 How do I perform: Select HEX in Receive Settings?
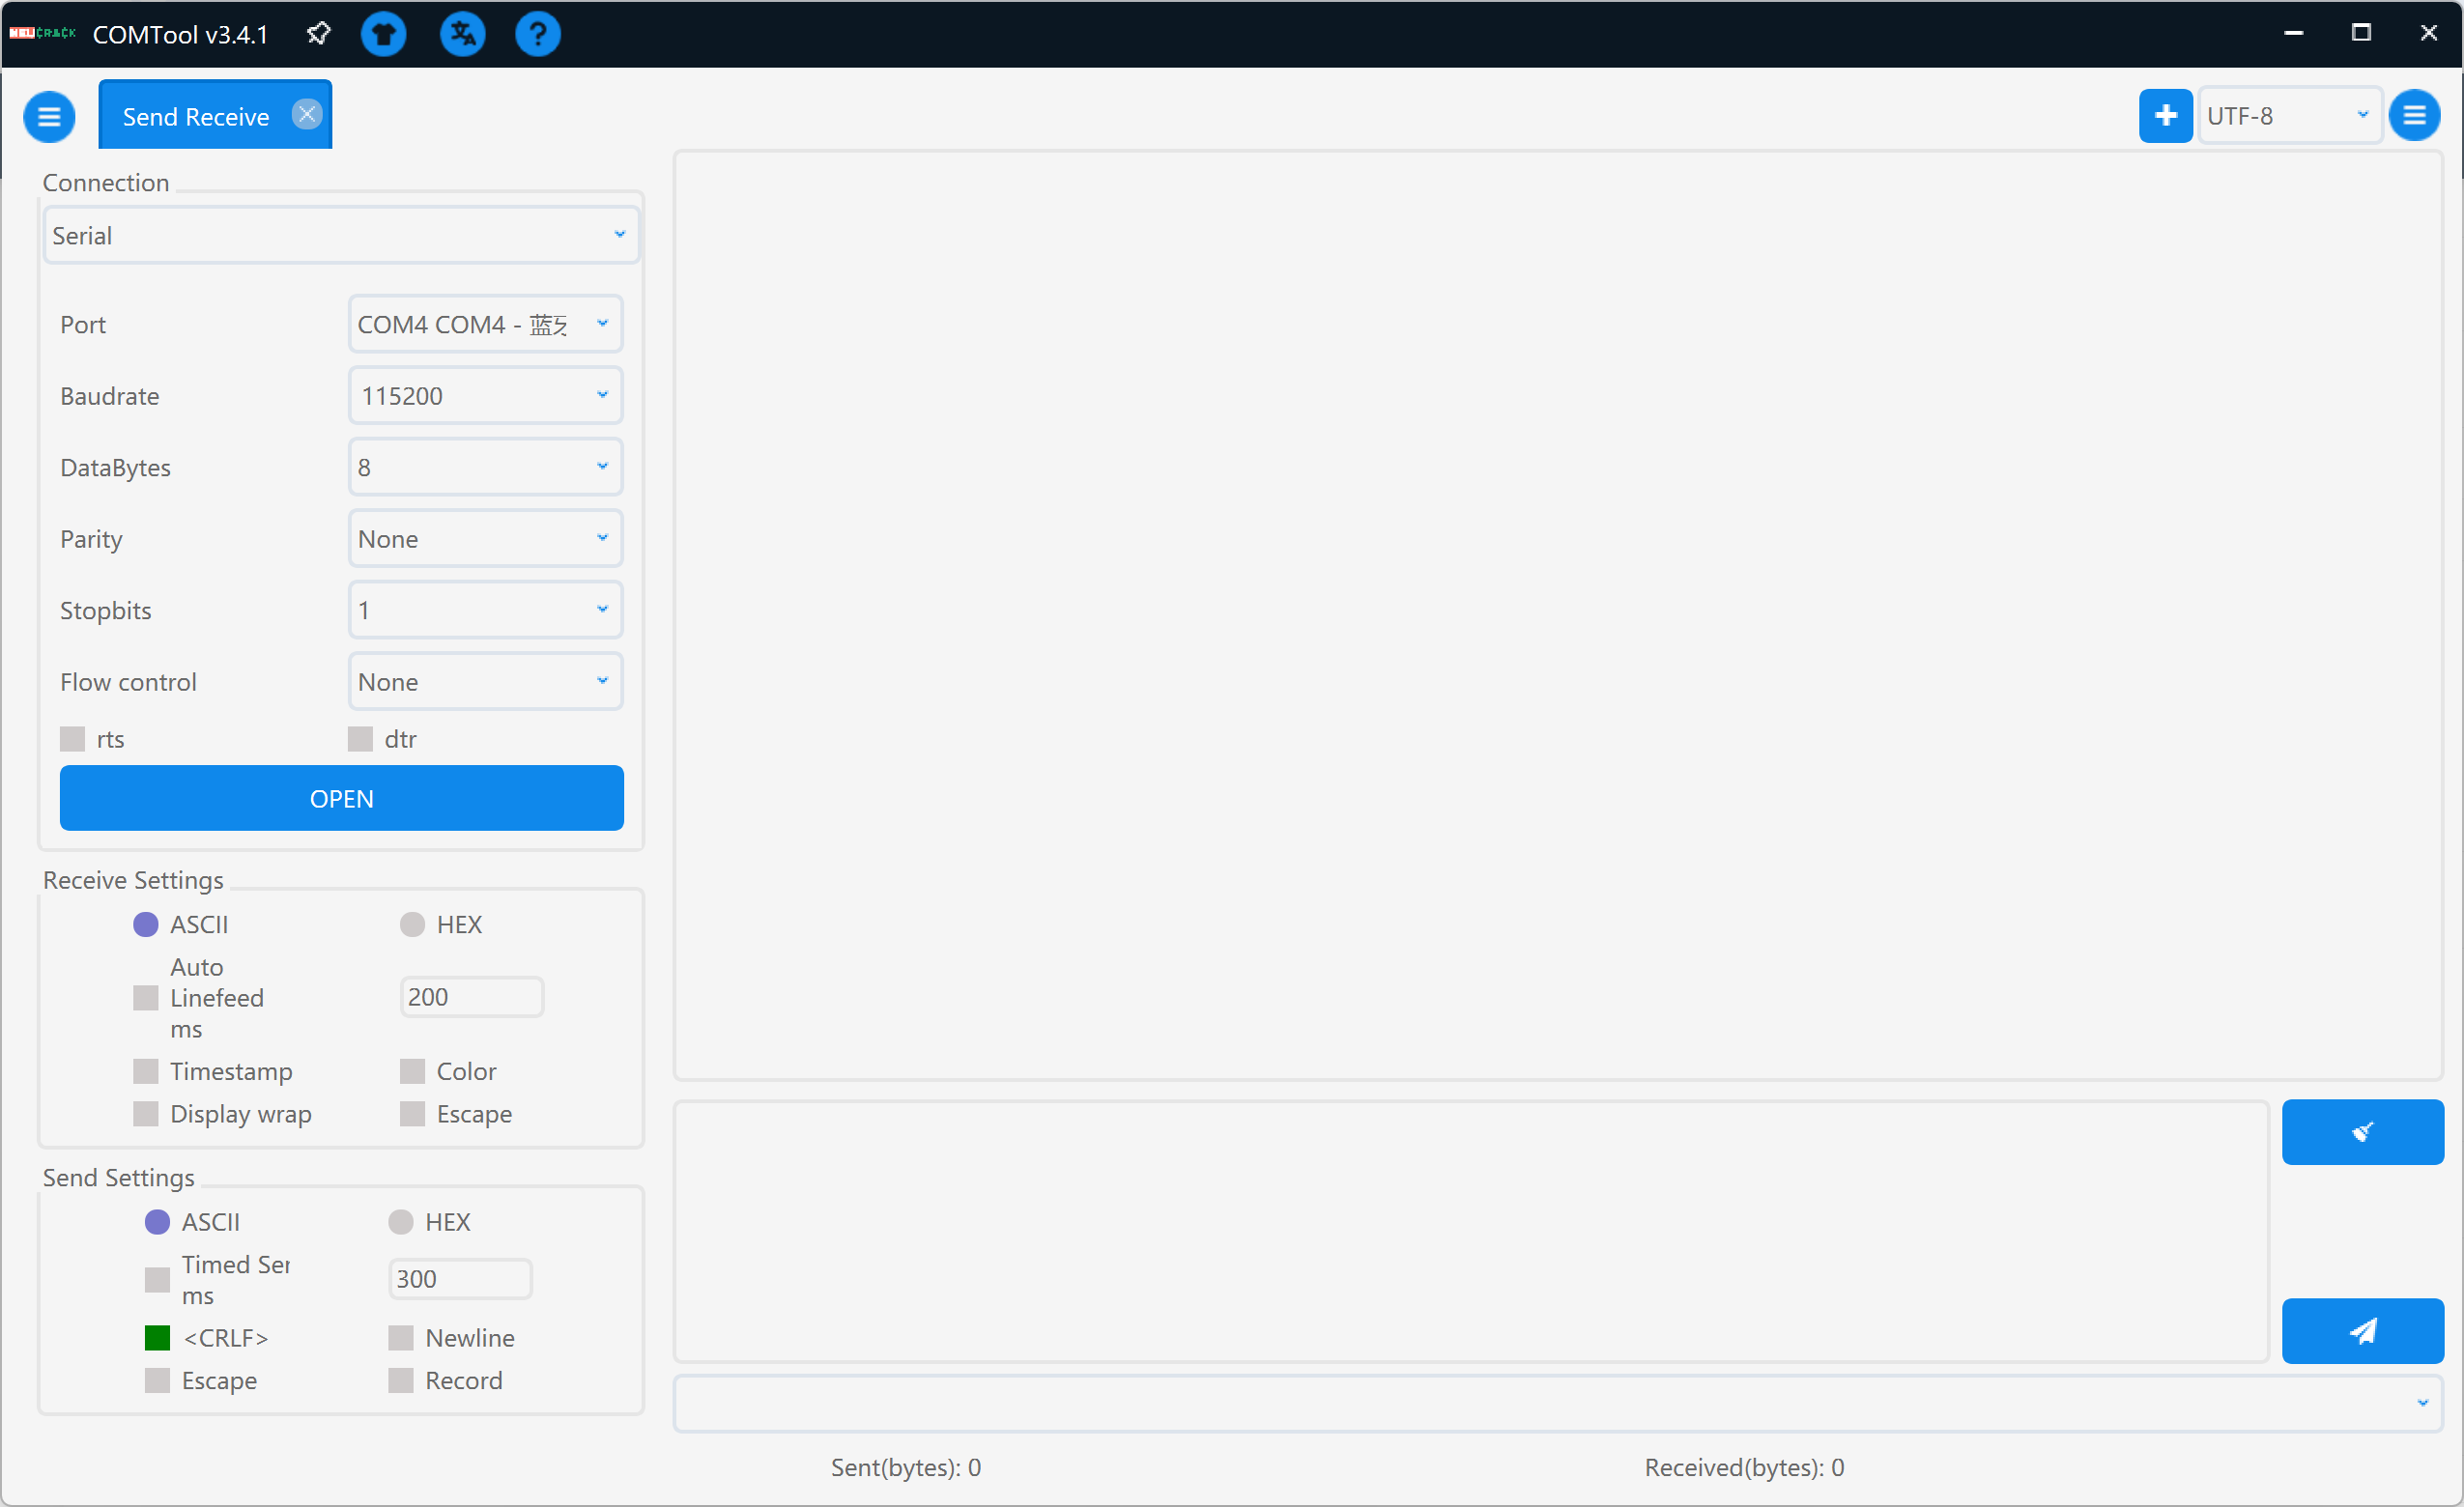point(412,924)
